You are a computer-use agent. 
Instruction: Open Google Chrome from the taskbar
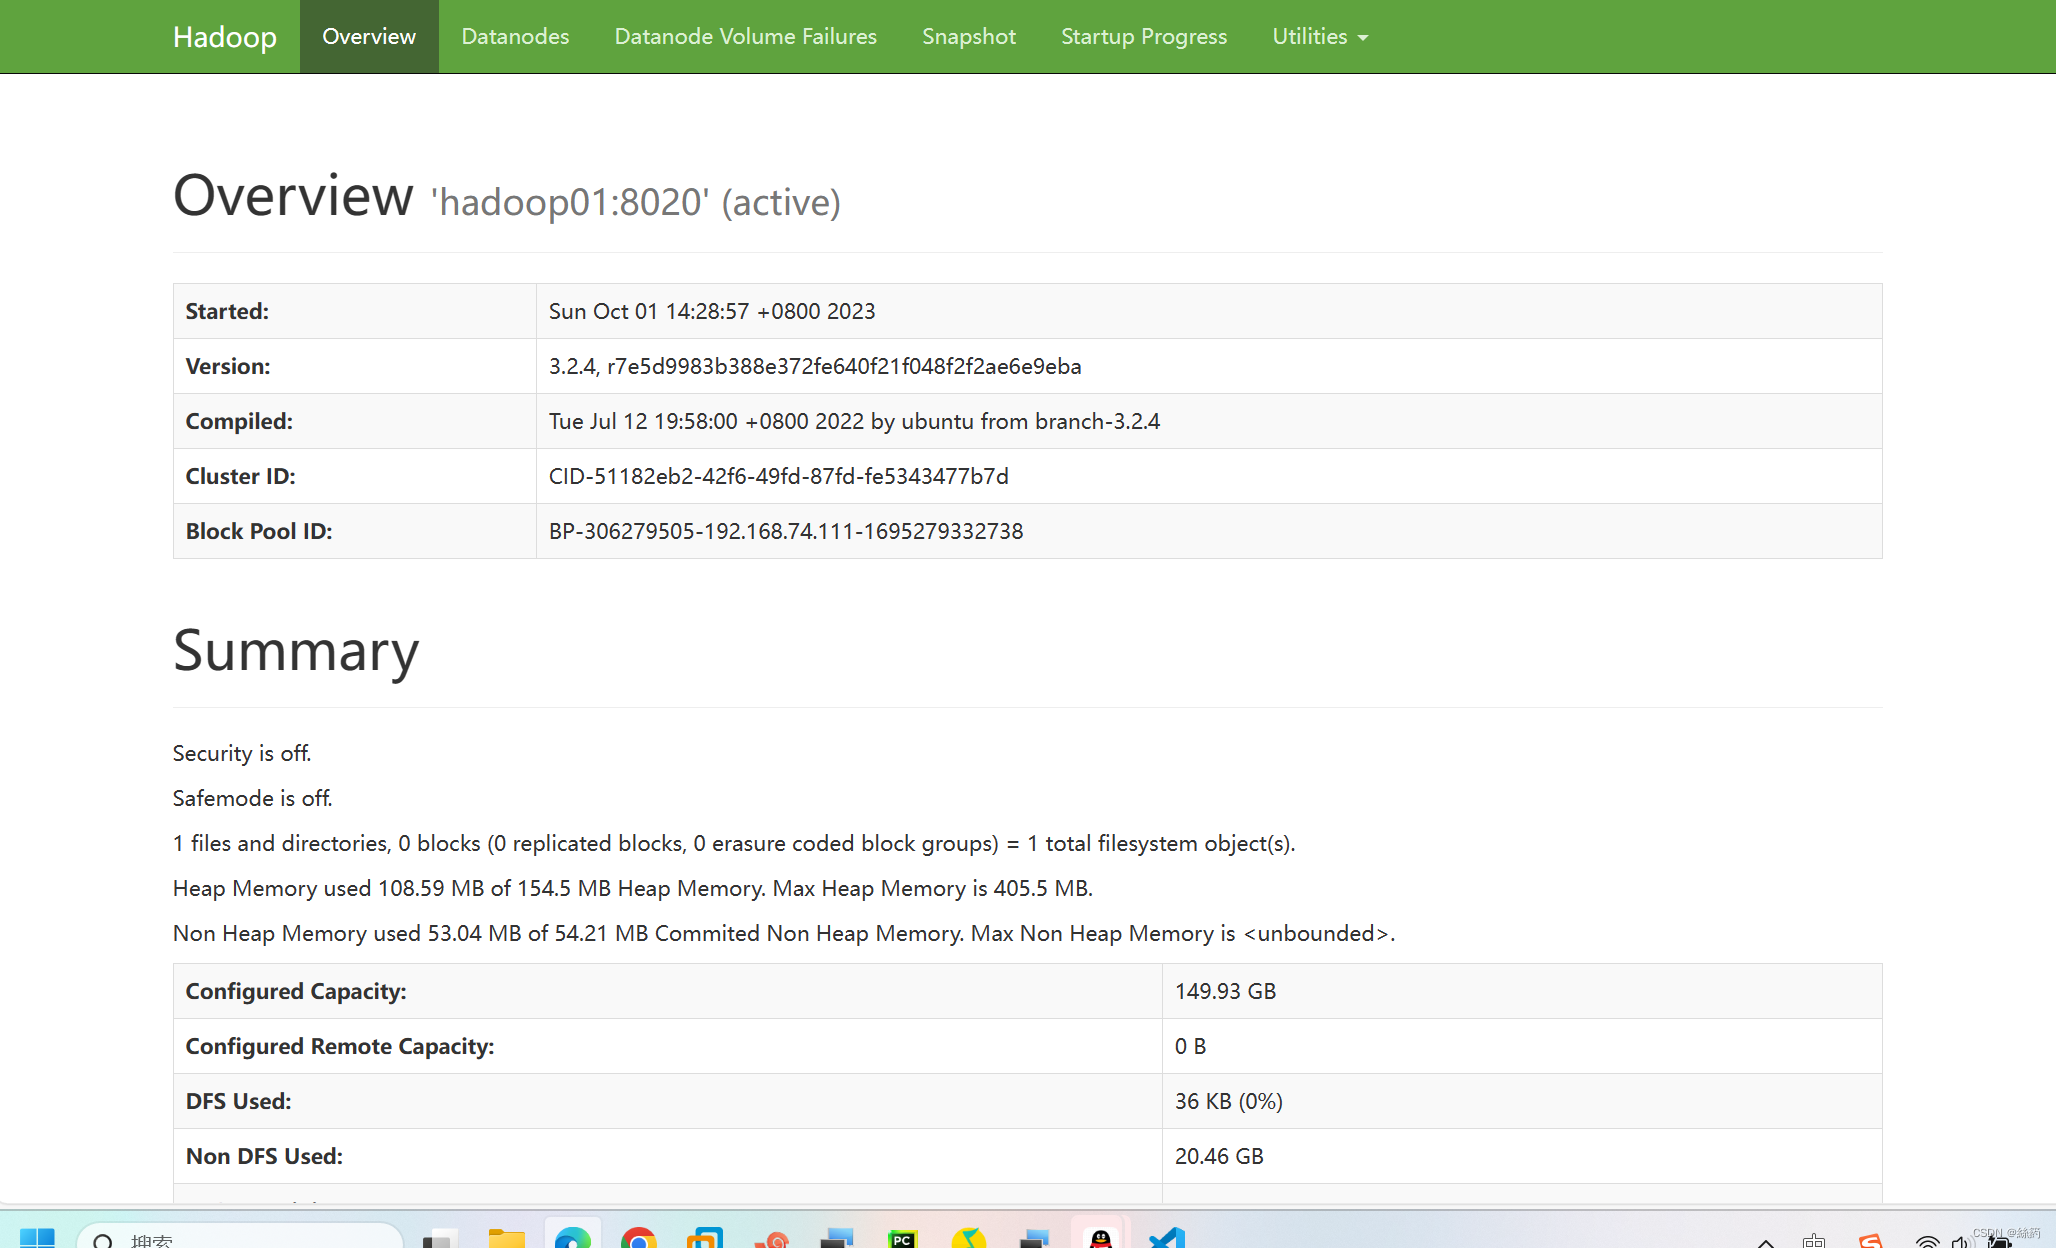pos(639,1238)
